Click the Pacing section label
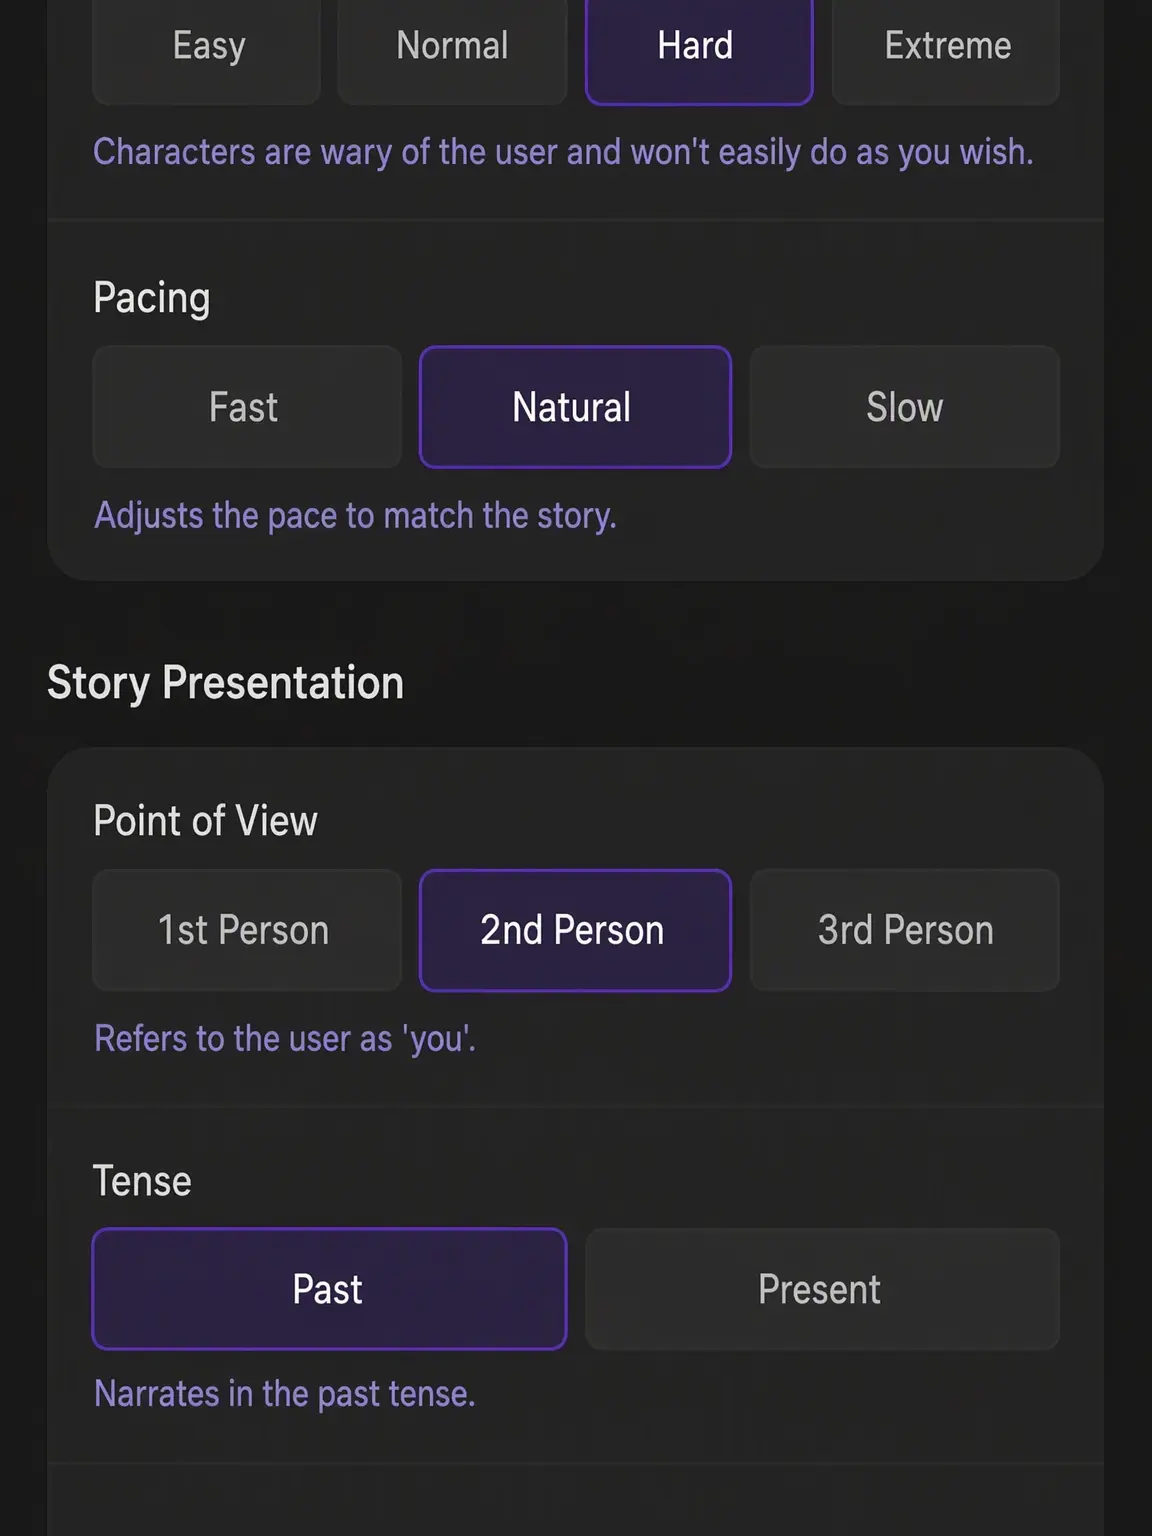Image resolution: width=1152 pixels, height=1536 pixels. (152, 298)
